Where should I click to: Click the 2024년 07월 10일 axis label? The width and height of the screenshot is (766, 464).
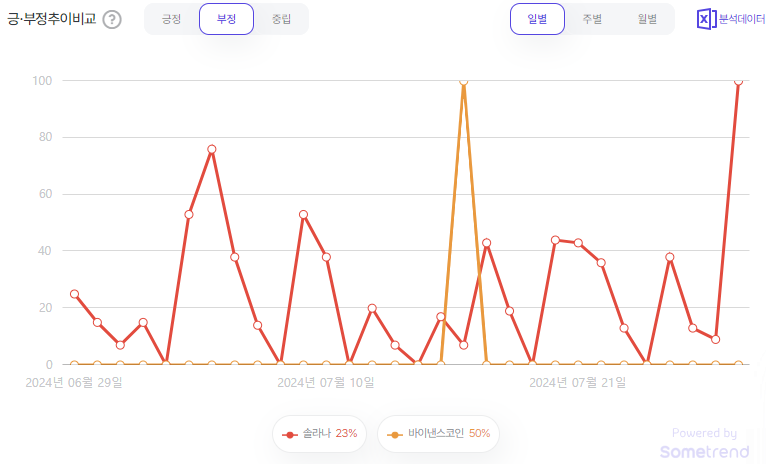click(x=326, y=382)
